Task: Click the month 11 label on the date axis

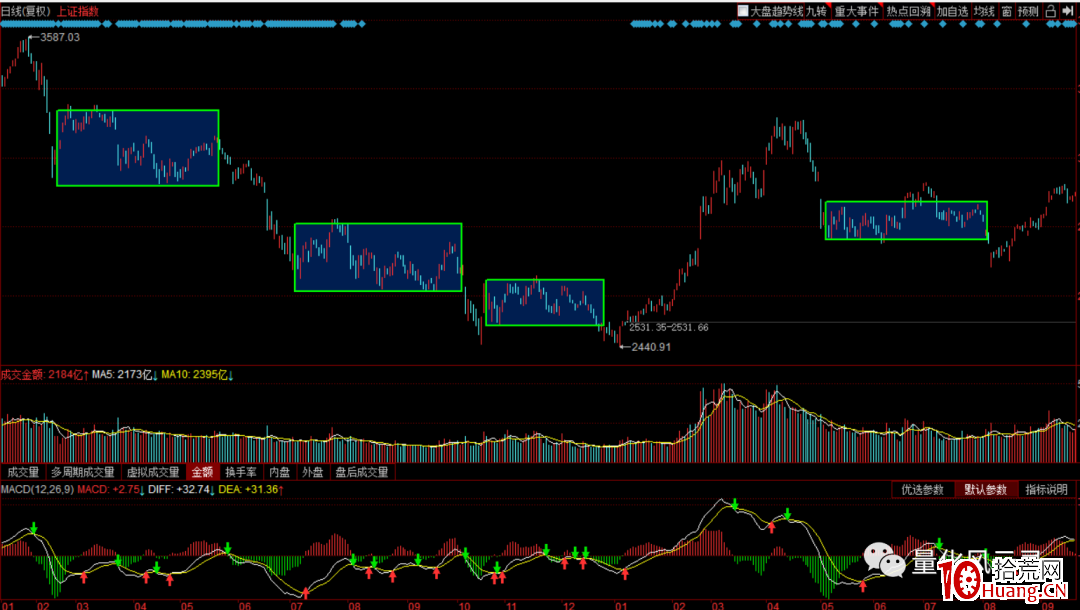Action: pos(511,606)
